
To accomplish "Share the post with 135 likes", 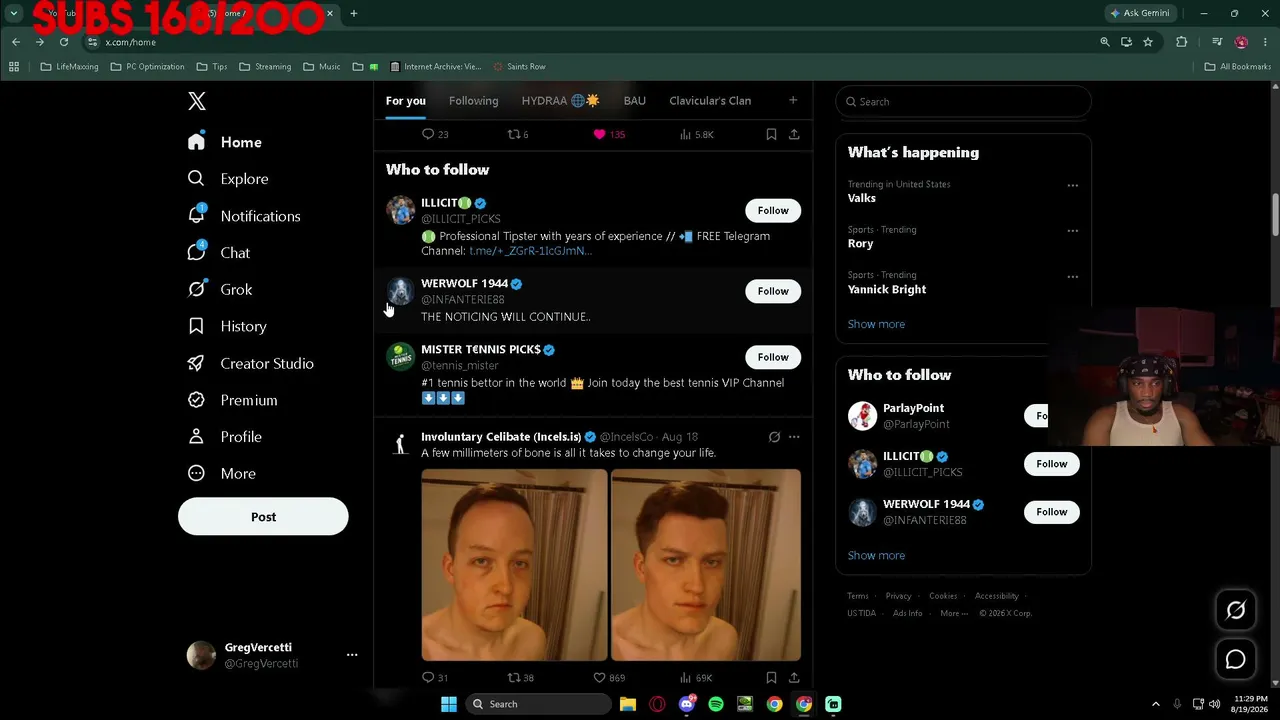I will (x=794, y=134).
